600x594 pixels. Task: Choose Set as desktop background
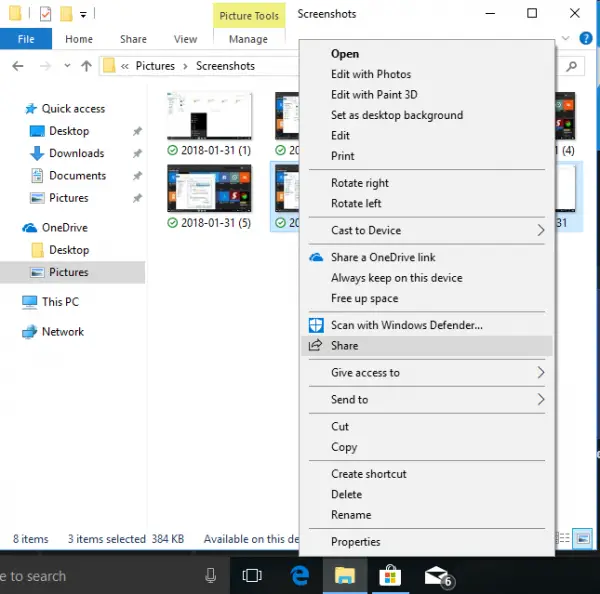[x=397, y=115]
